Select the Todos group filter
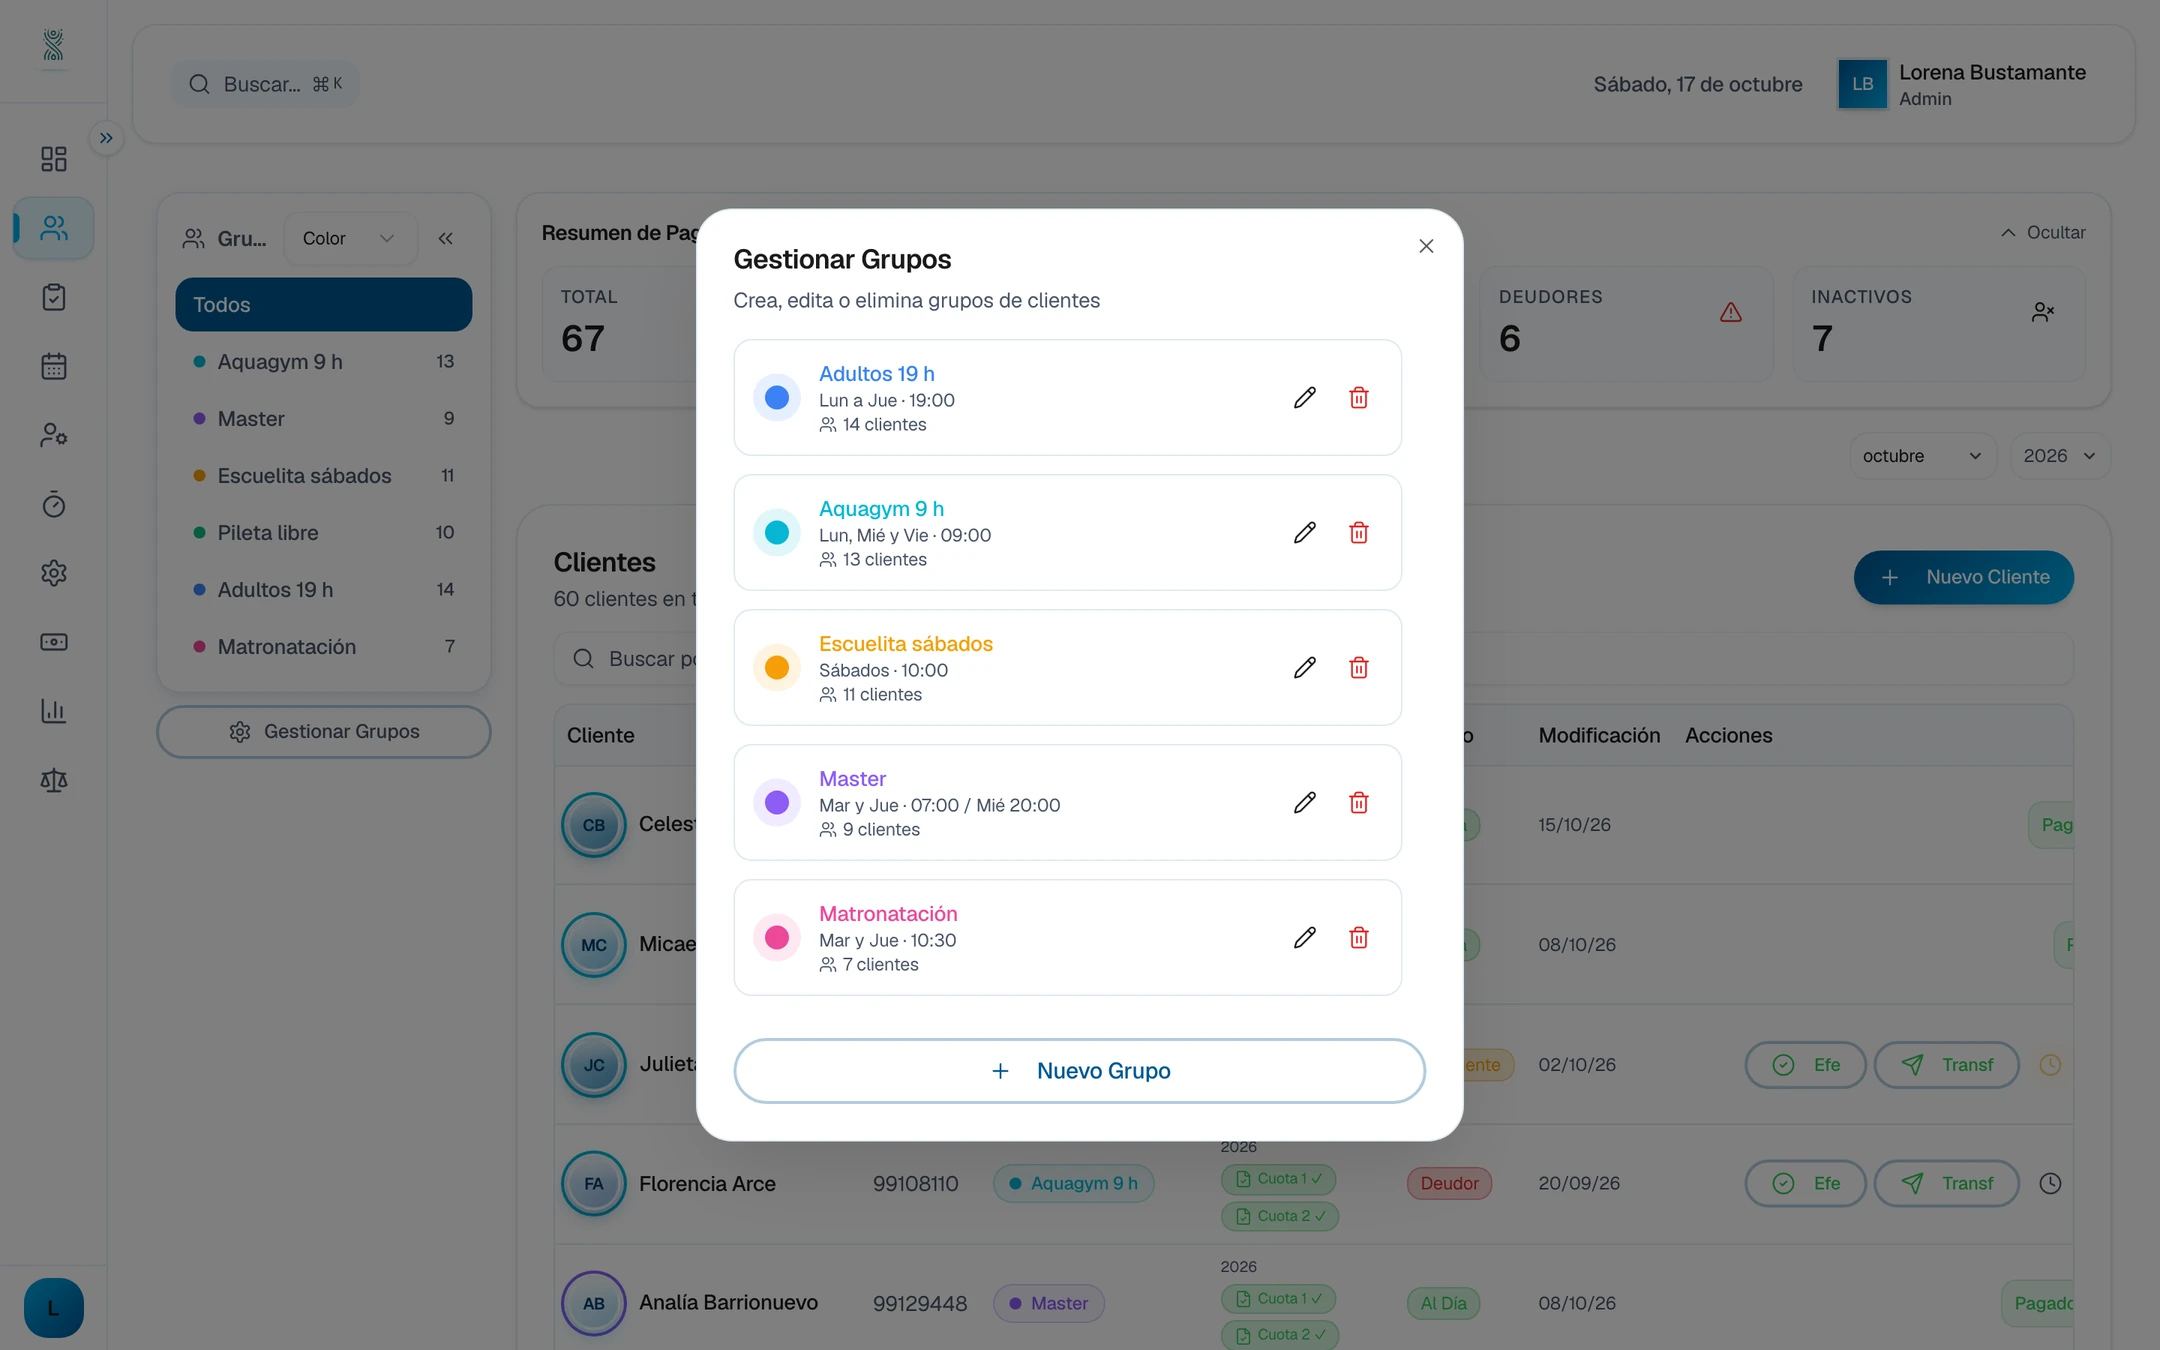This screenshot has height=1350, width=2160. (324, 305)
